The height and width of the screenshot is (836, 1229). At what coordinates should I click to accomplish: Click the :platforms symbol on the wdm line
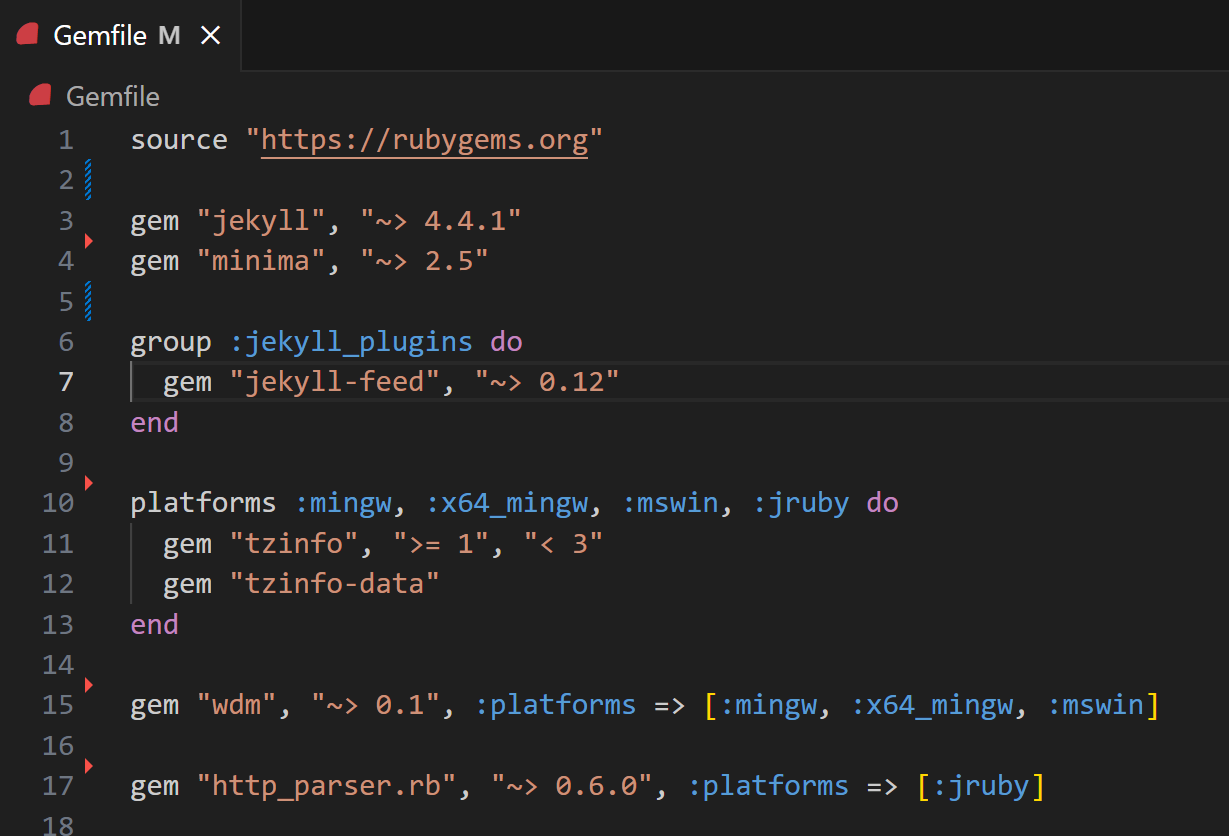click(555, 705)
